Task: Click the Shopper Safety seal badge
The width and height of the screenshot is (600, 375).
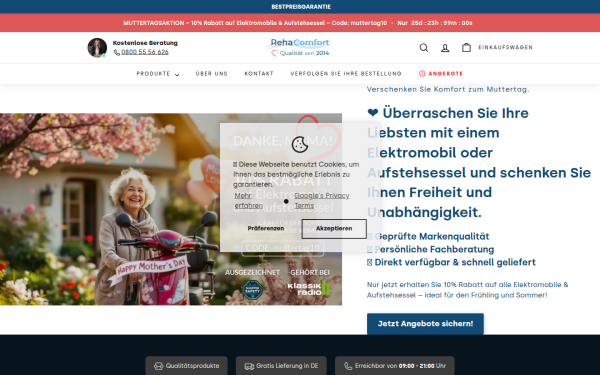Action: coord(252,289)
